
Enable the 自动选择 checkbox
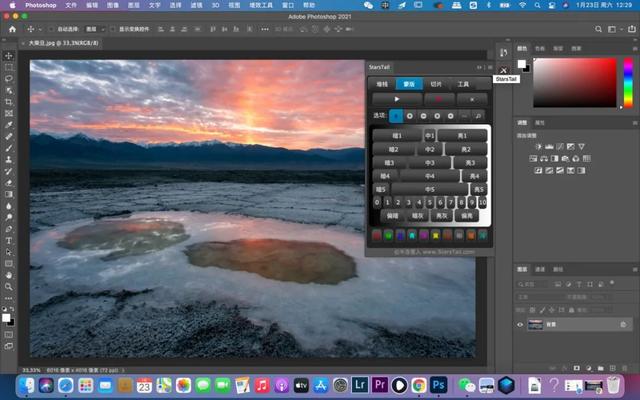point(52,29)
